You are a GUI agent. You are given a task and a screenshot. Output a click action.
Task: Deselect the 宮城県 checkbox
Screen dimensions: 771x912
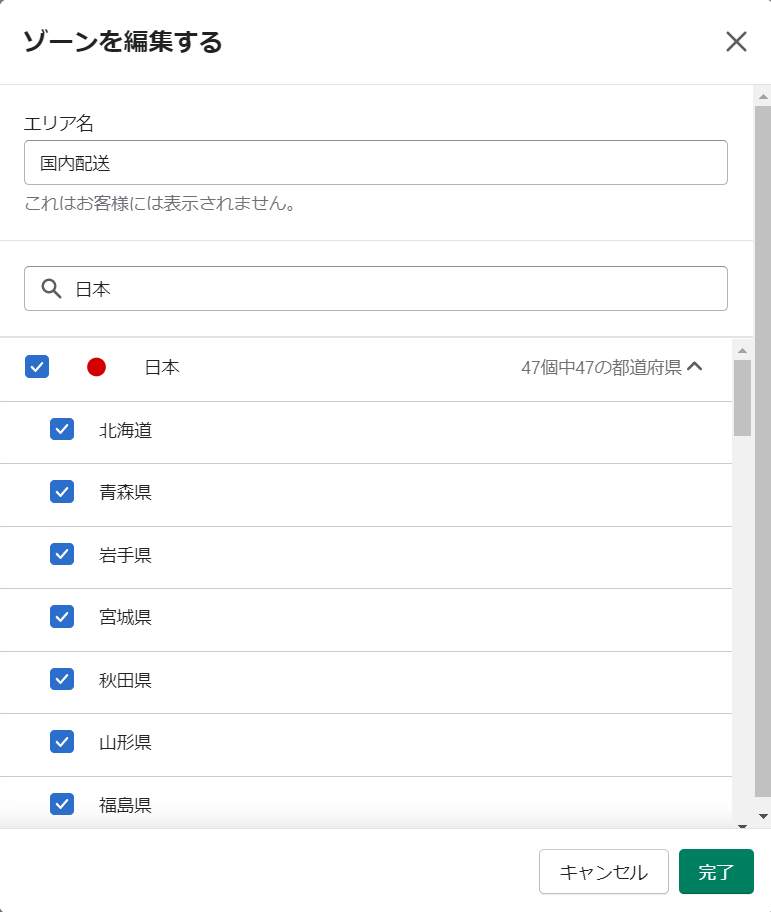click(x=62, y=617)
